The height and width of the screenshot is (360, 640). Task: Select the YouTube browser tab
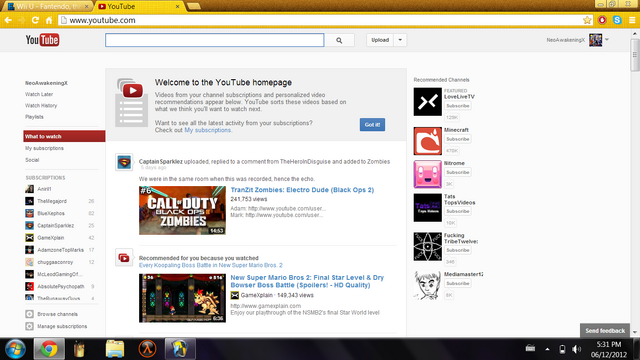click(140, 7)
